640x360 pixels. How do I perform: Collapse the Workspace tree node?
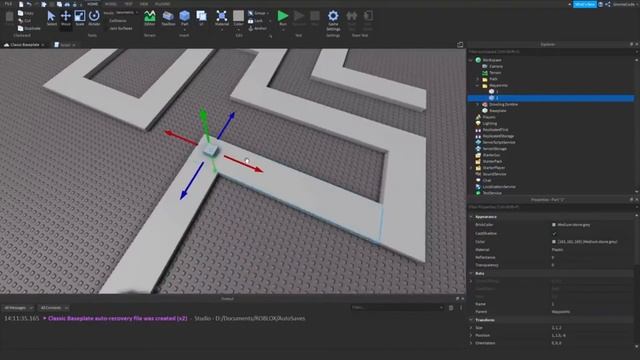[x=471, y=60]
